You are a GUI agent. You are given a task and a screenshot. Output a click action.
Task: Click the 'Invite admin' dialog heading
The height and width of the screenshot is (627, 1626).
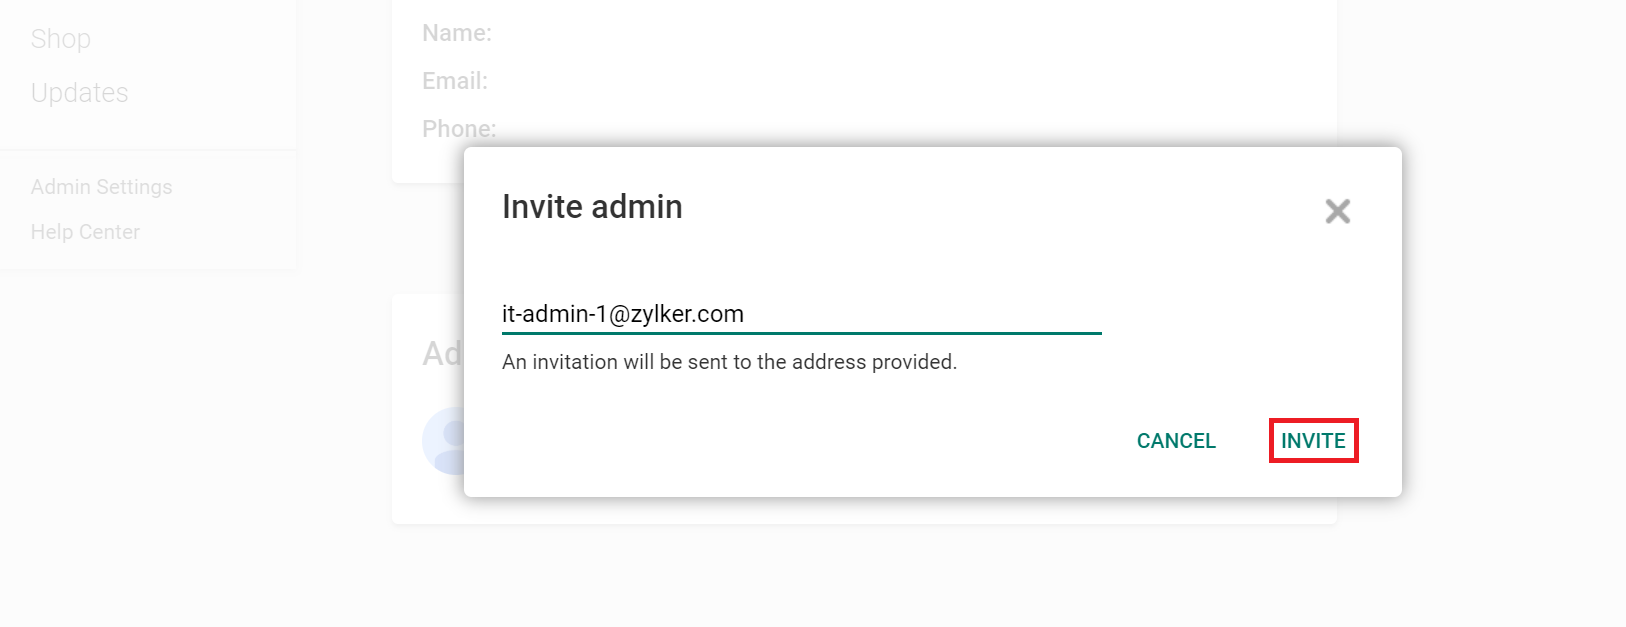[592, 207]
